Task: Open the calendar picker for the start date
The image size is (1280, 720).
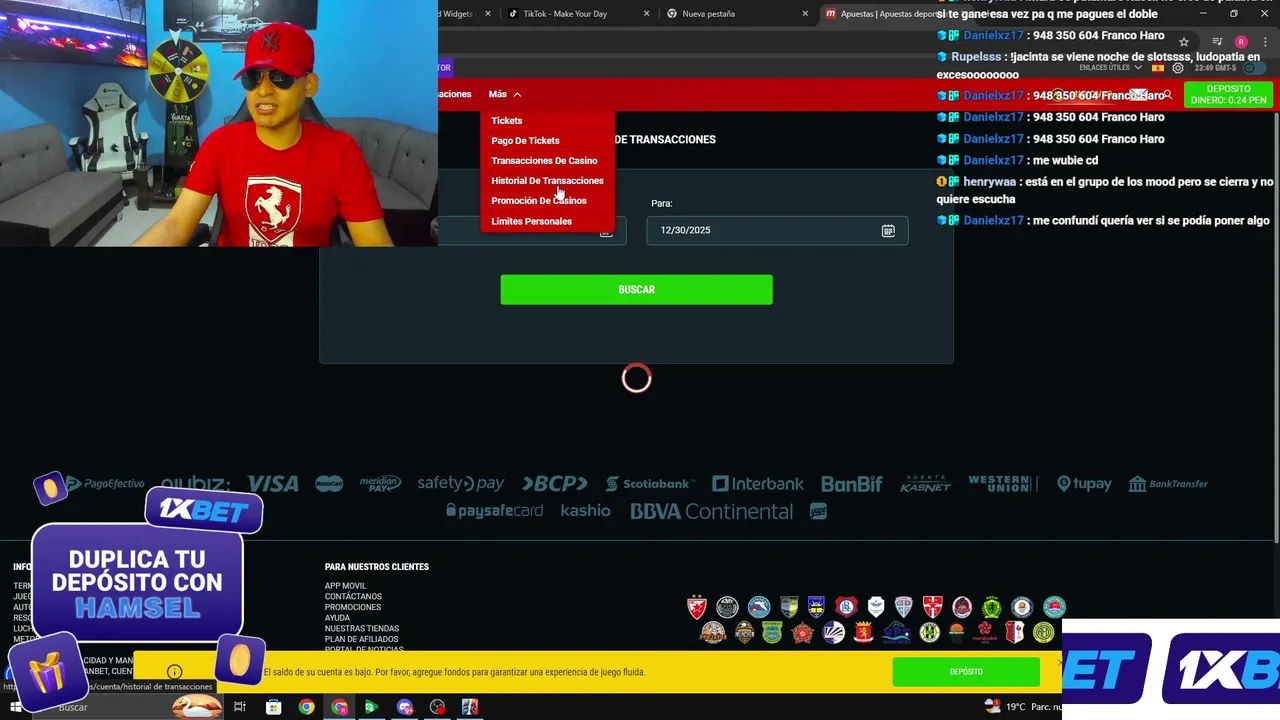Action: (x=606, y=230)
